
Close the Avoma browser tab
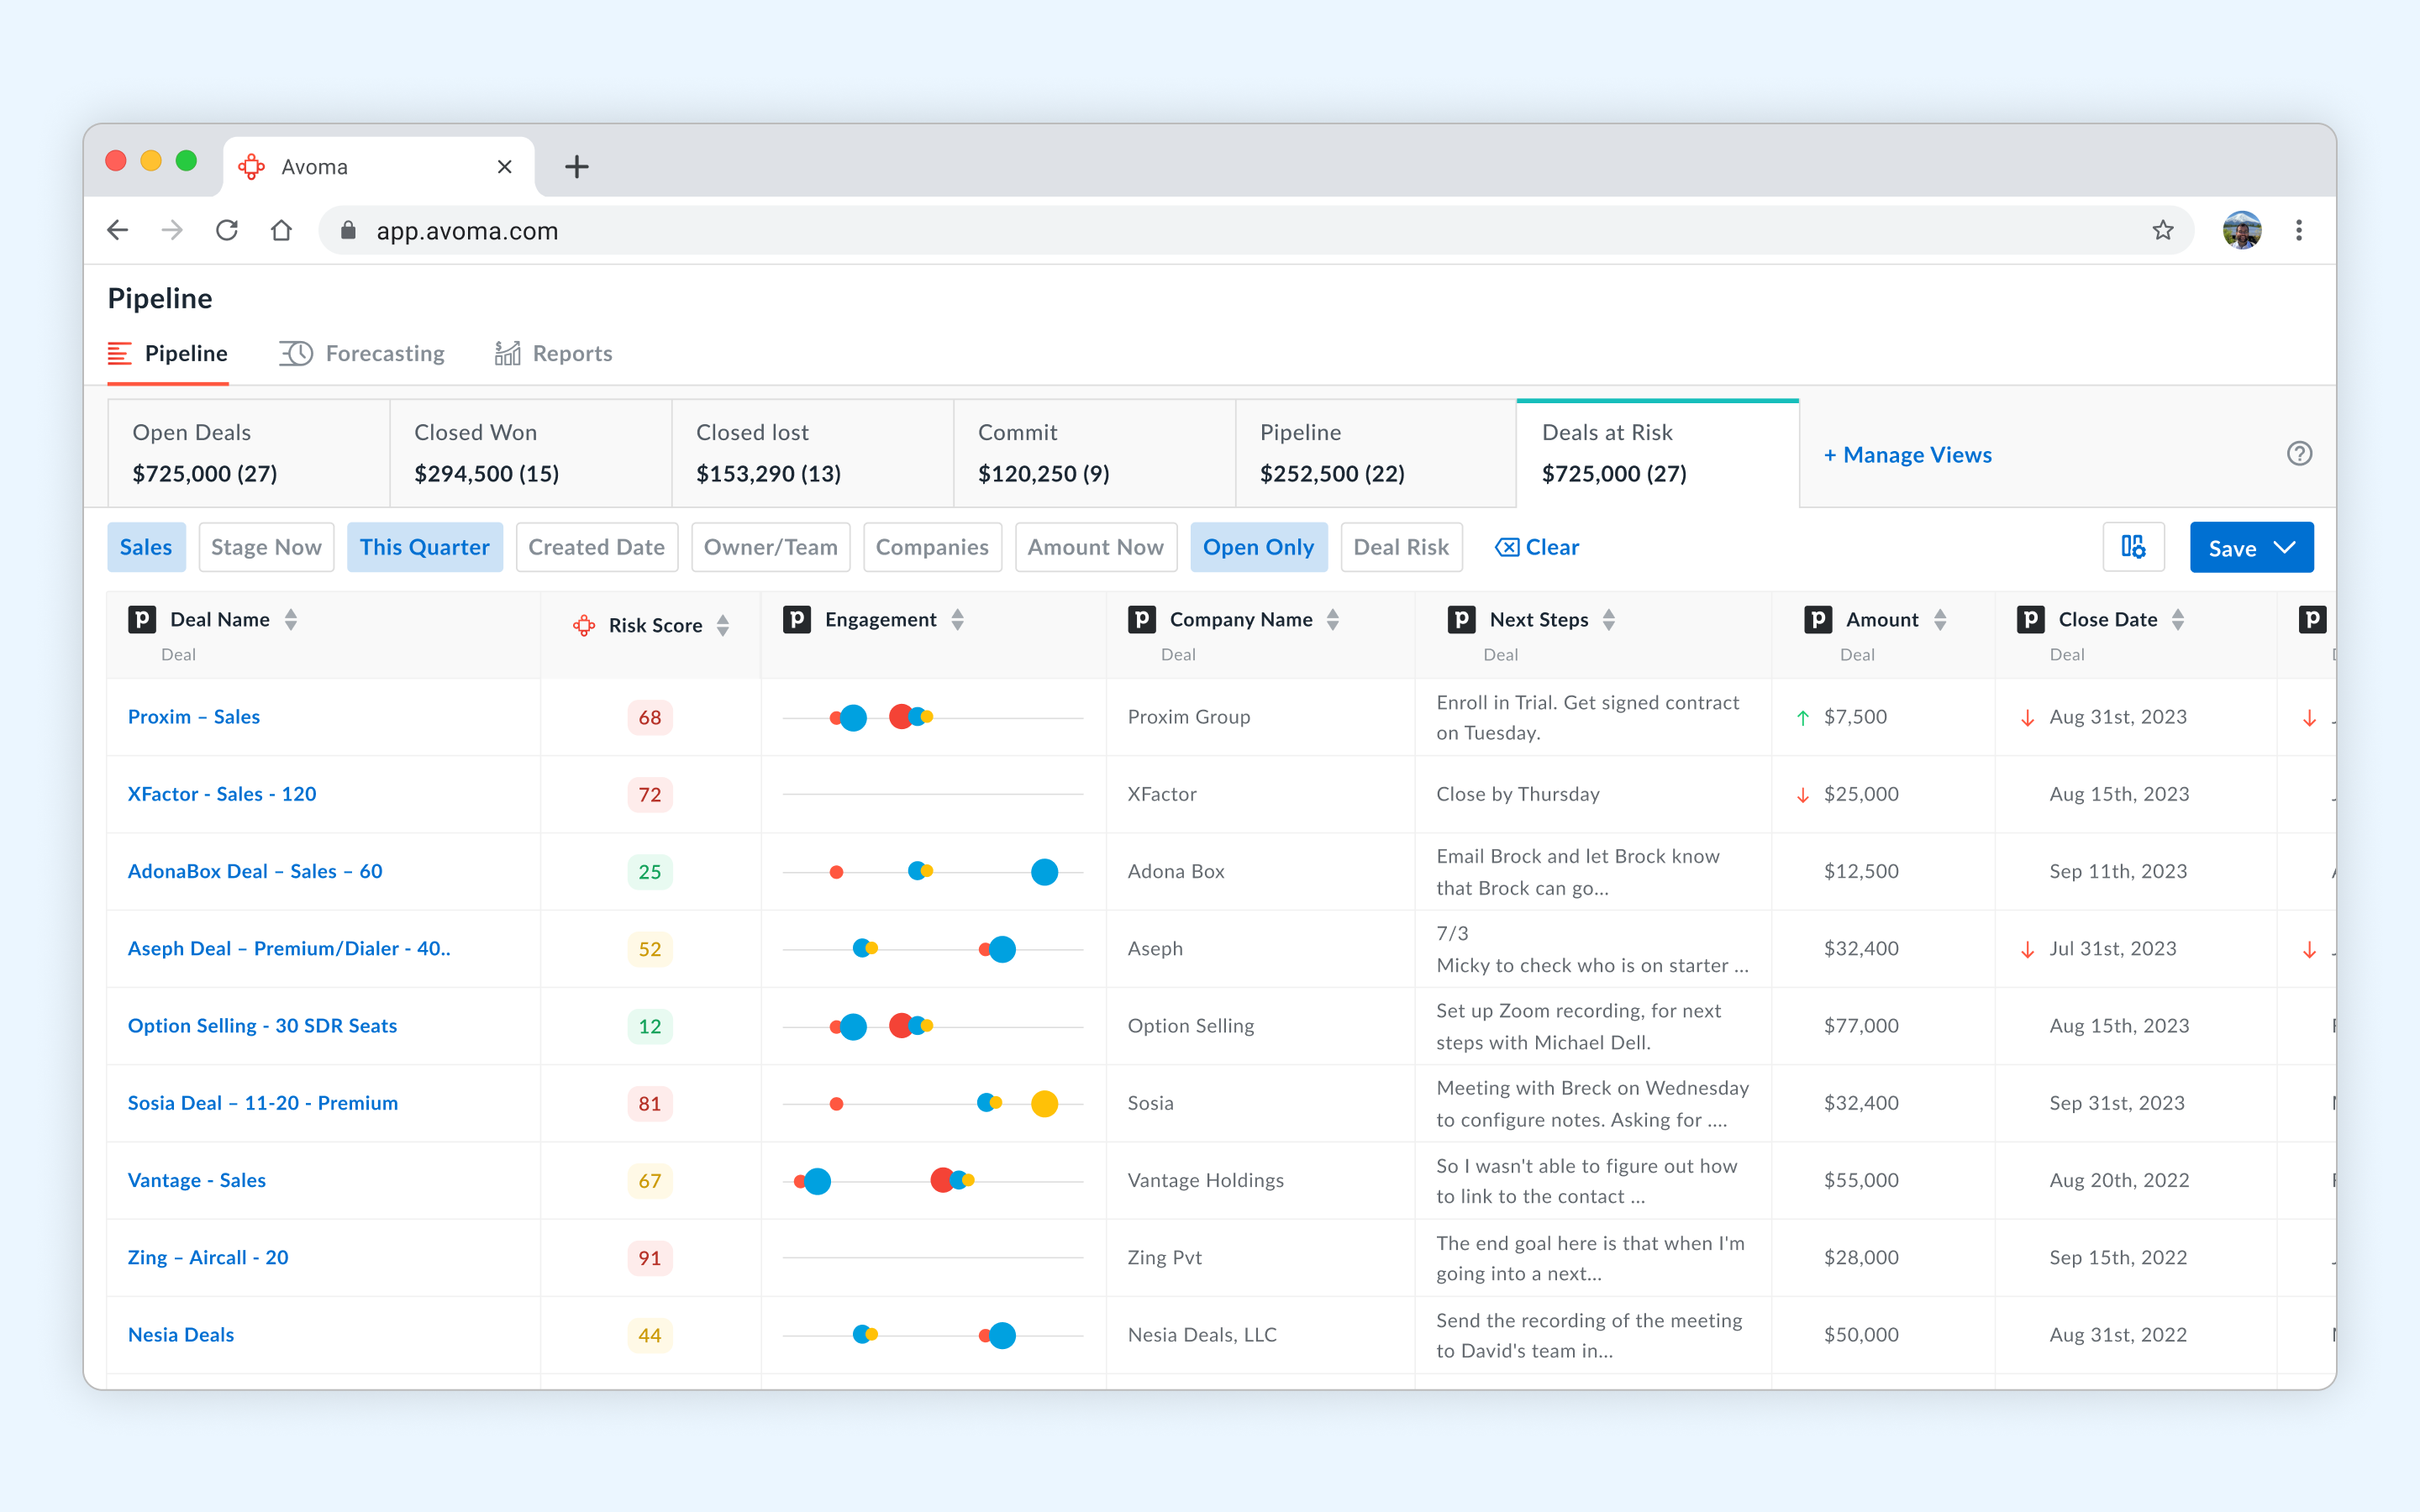pos(505,167)
